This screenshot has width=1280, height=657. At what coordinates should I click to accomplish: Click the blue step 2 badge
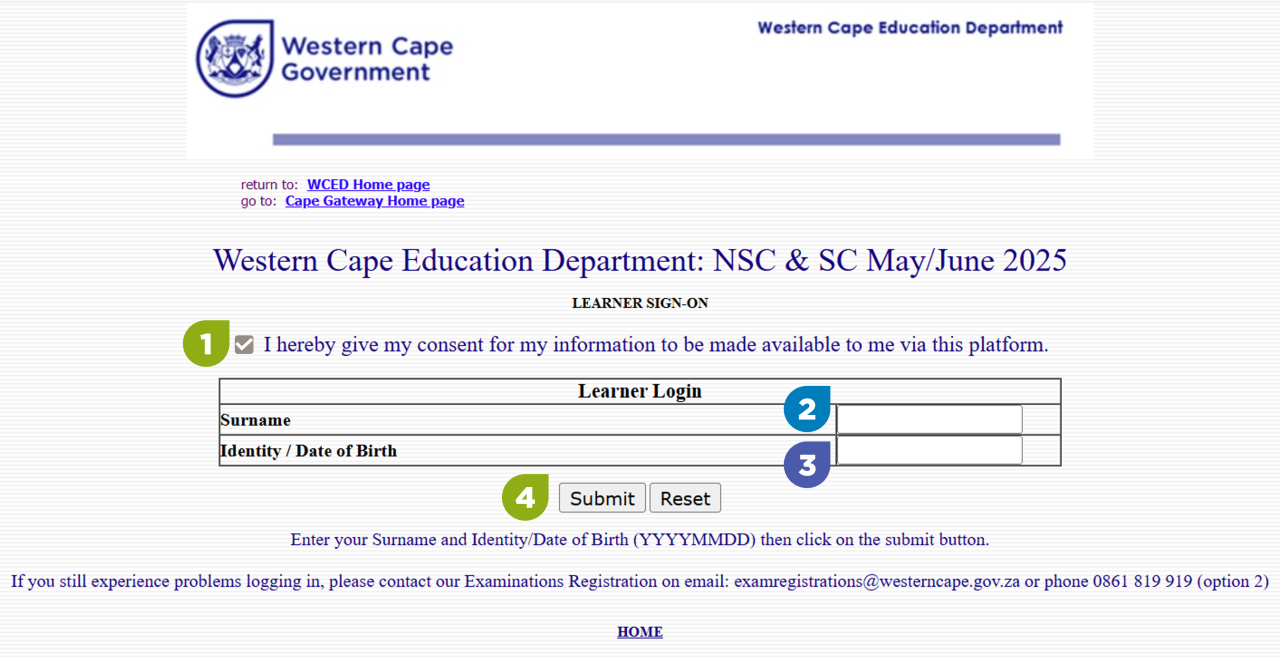tap(808, 408)
